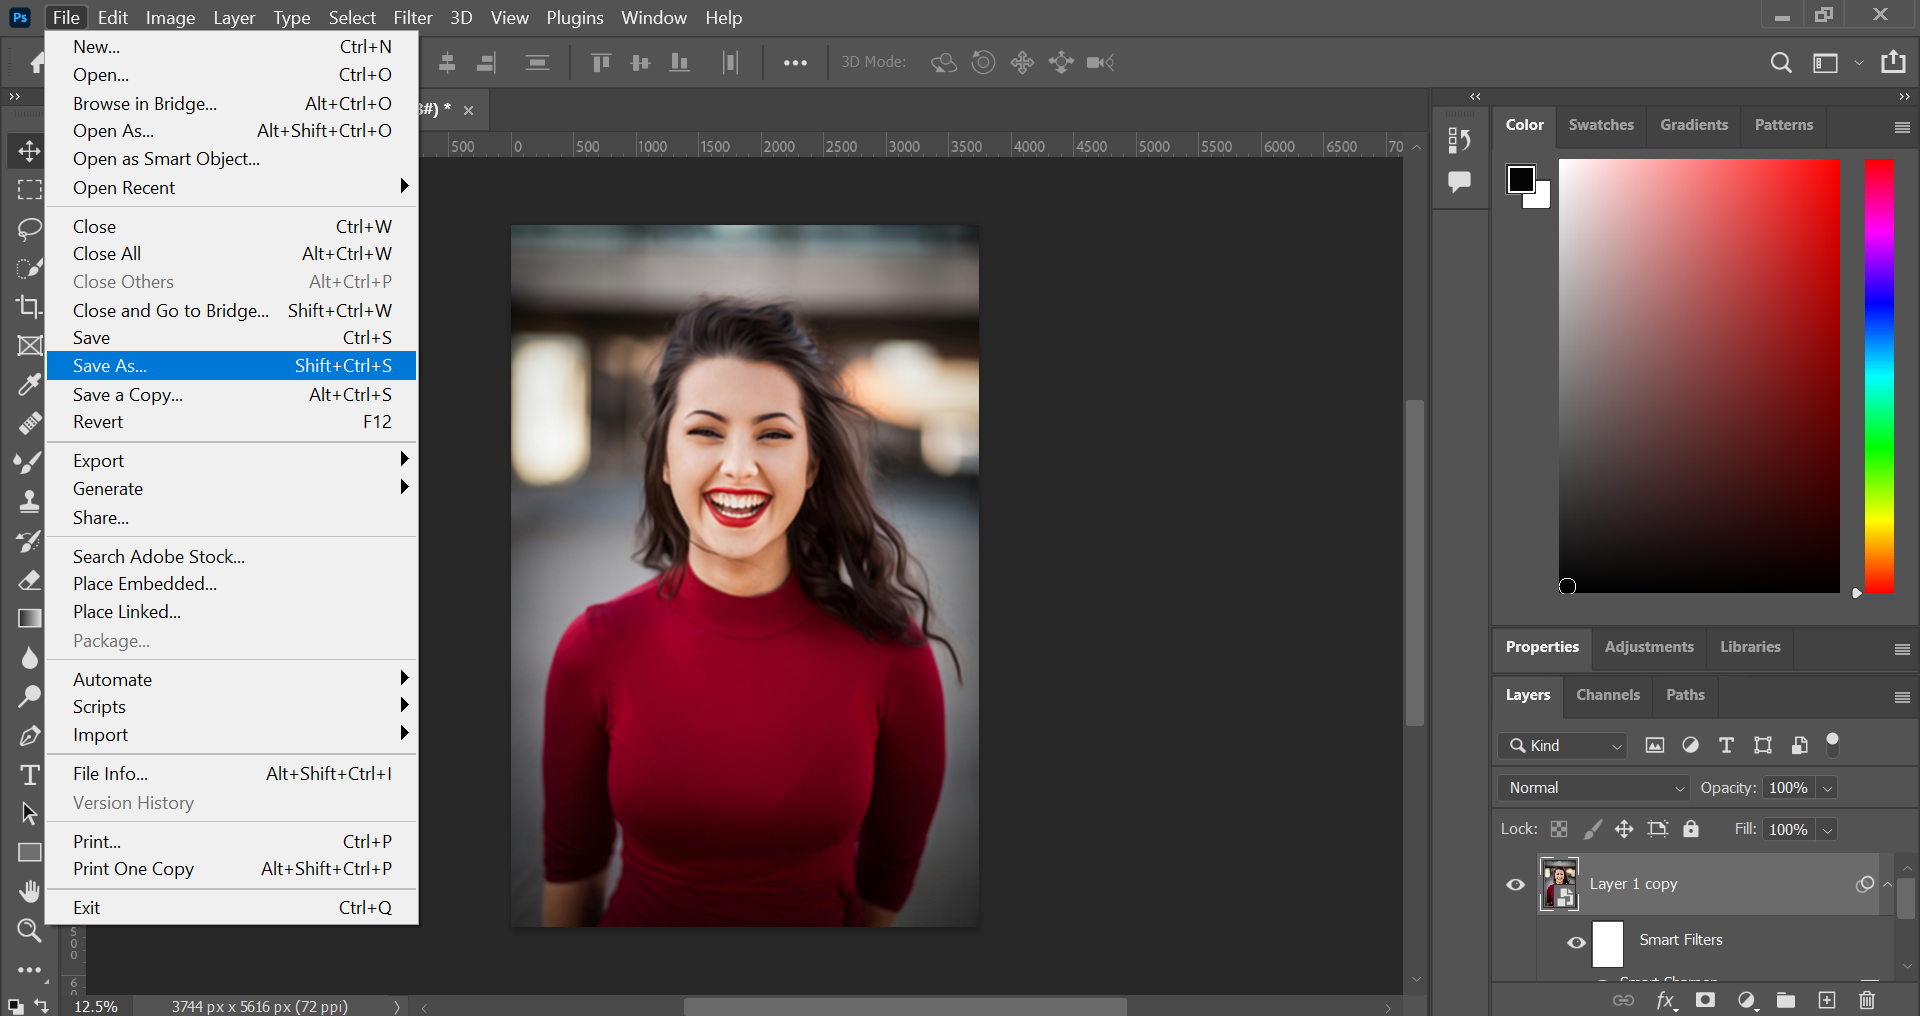
Task: Select the Gradient tool
Action: pos(29,619)
